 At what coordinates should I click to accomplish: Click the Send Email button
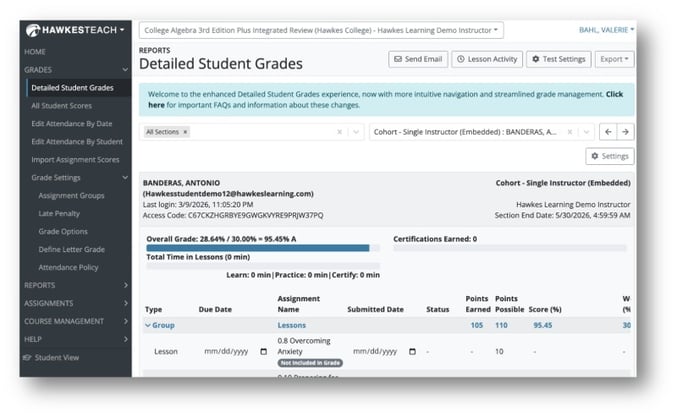pyautogui.click(x=418, y=59)
